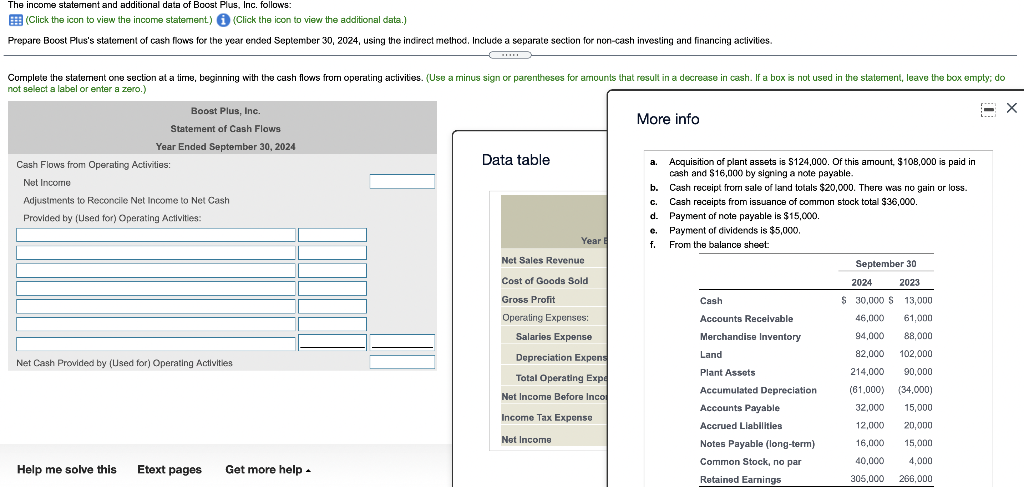This screenshot has height=487, width=1024.
Task: Click the seventh adjustment amount field
Action: [x=332, y=342]
